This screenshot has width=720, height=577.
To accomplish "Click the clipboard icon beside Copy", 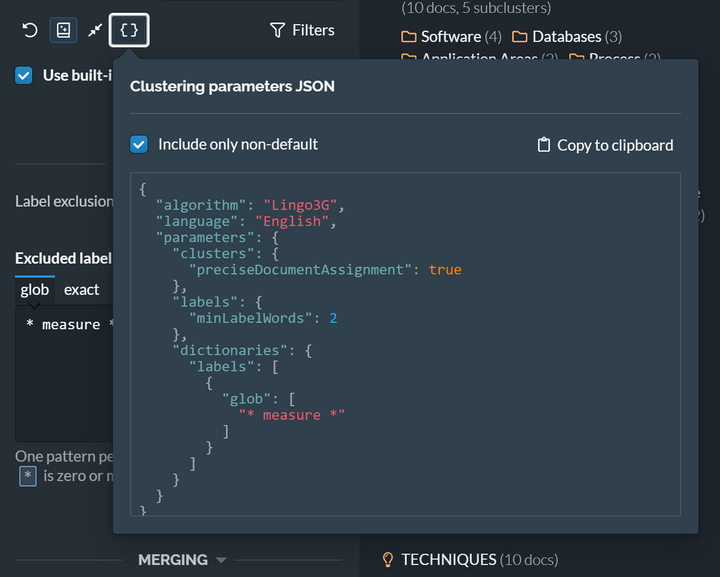I will click(544, 145).
